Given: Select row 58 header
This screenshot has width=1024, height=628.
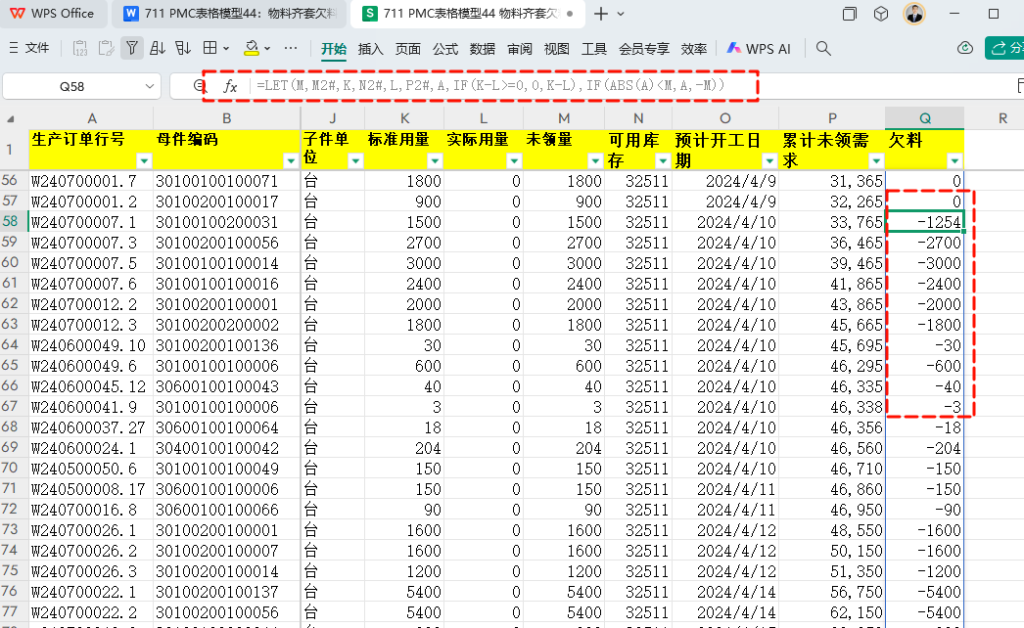Looking at the screenshot, I should (x=10, y=222).
